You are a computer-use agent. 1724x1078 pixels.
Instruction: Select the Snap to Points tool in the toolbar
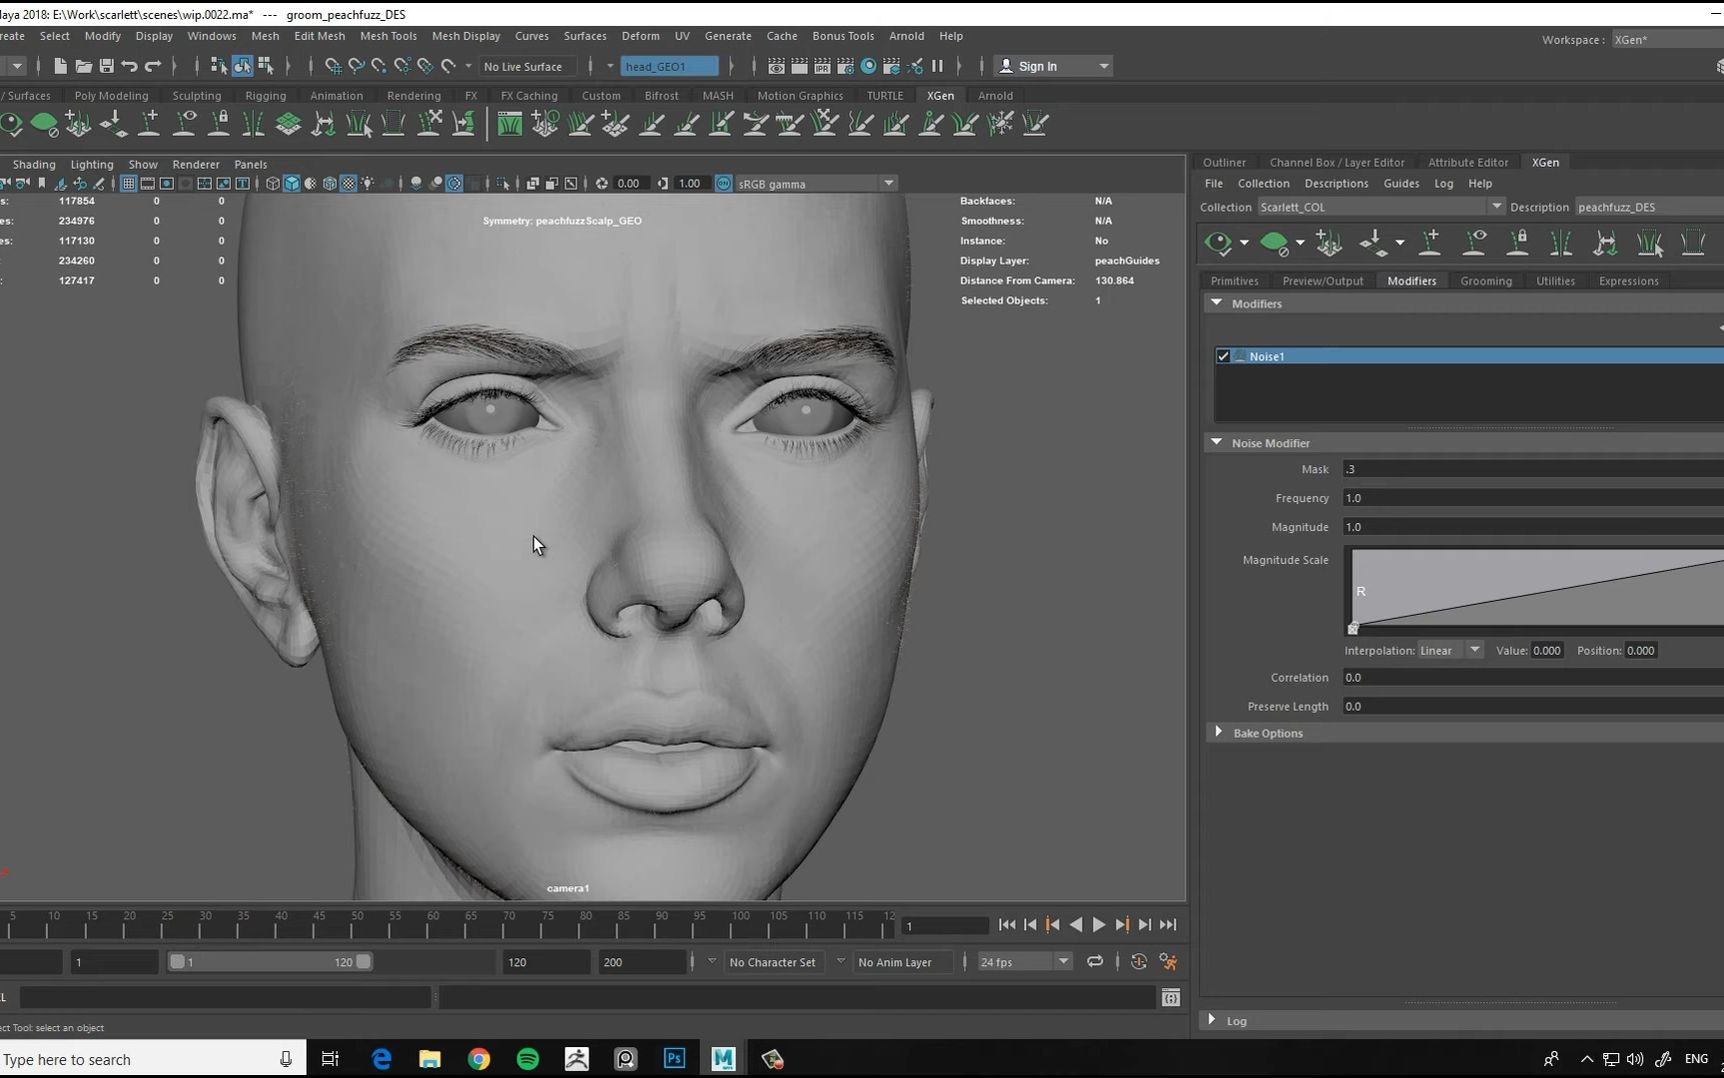point(379,66)
